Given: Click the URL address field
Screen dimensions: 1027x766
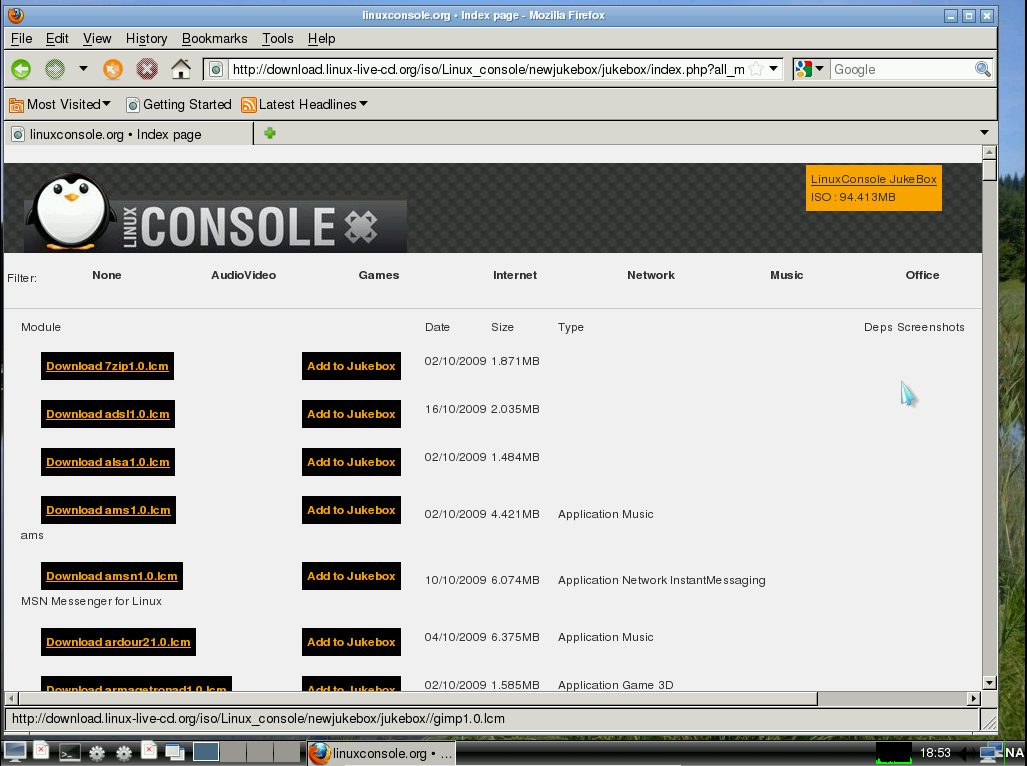Looking at the screenshot, I should pyautogui.click(x=488, y=69).
